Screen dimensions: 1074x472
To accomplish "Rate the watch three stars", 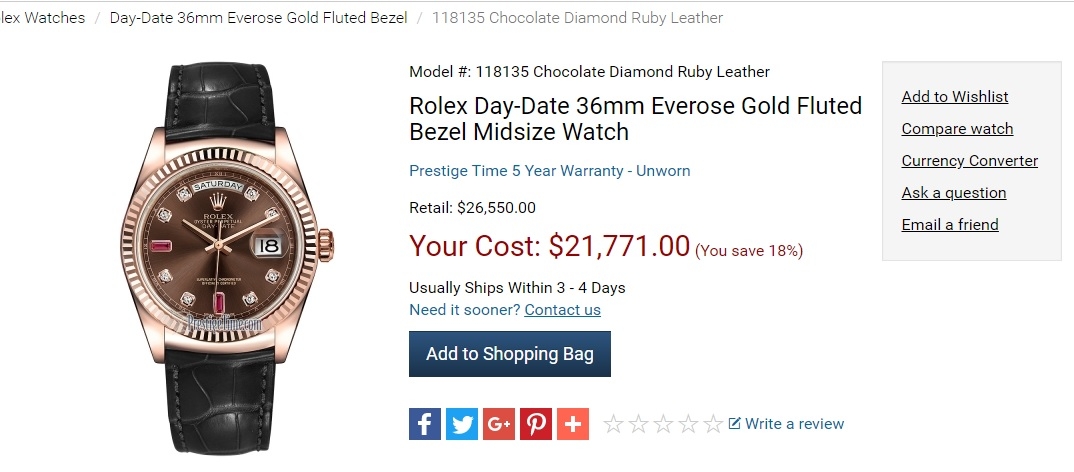I will (663, 424).
